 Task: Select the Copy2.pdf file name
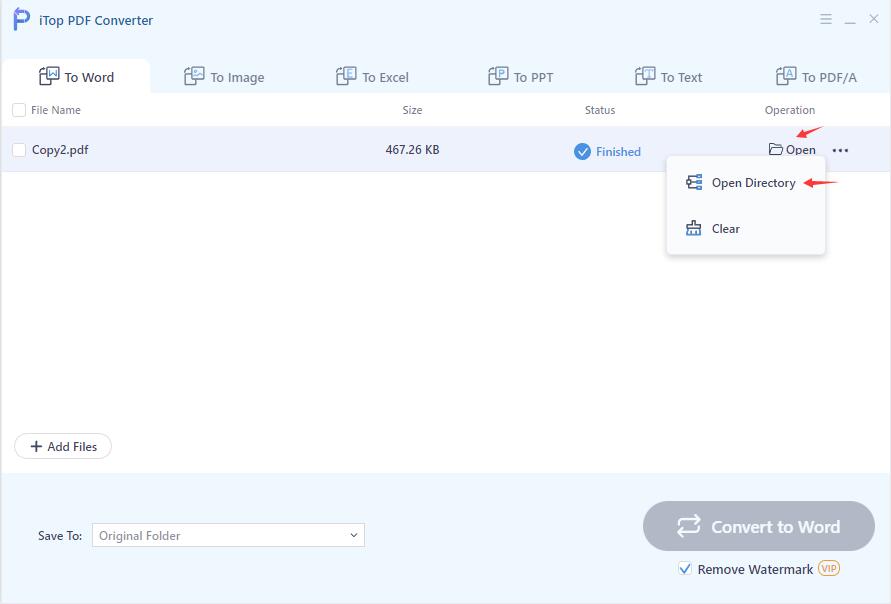60,150
